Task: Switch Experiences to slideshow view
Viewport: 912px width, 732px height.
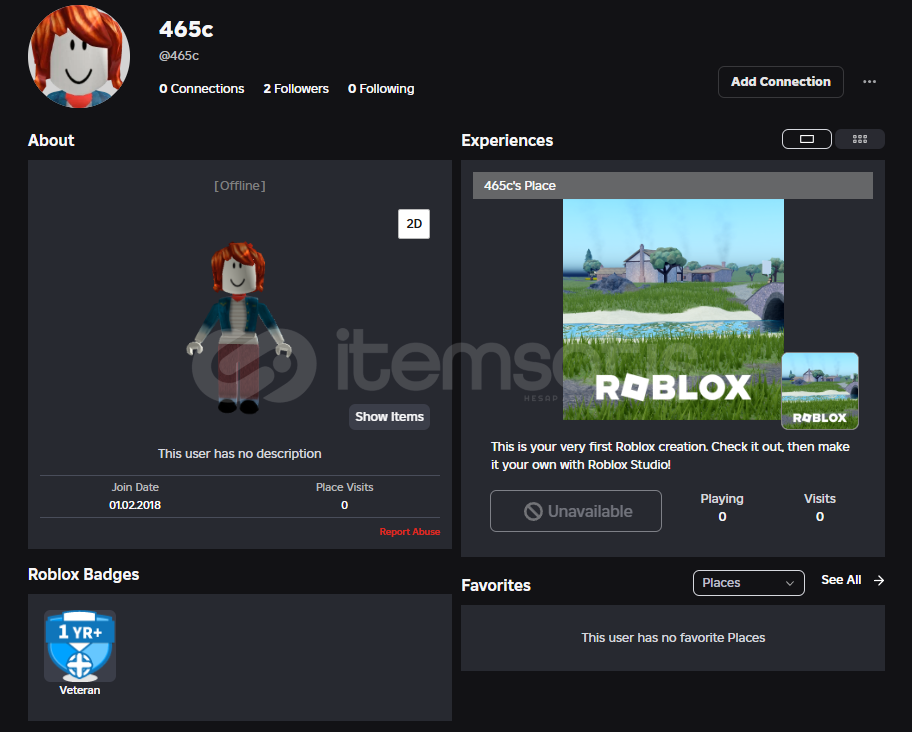Action: coord(806,139)
